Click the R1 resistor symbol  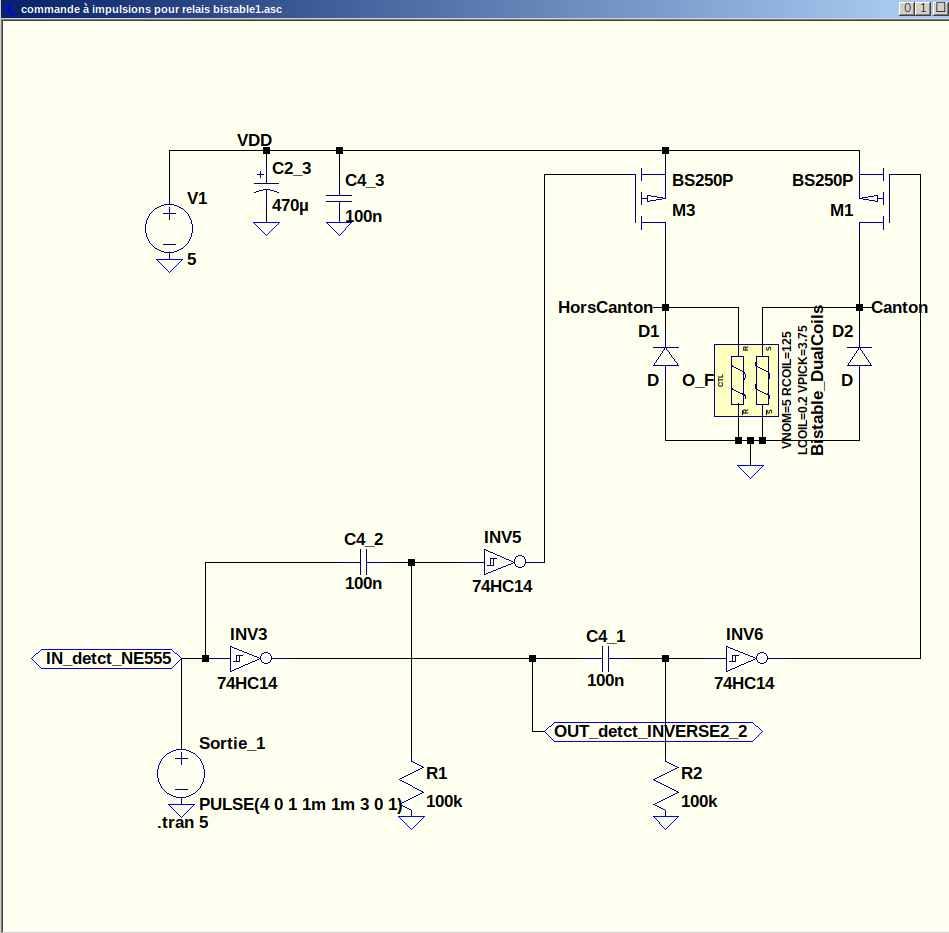[412, 787]
